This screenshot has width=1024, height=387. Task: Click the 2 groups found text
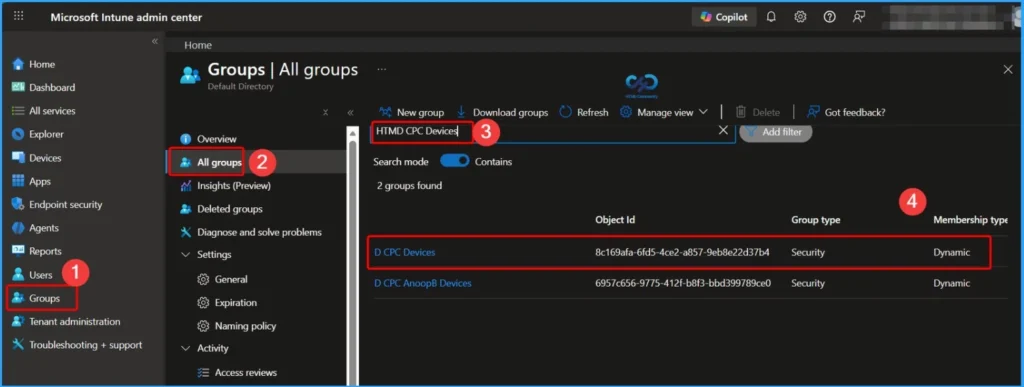[x=409, y=186]
